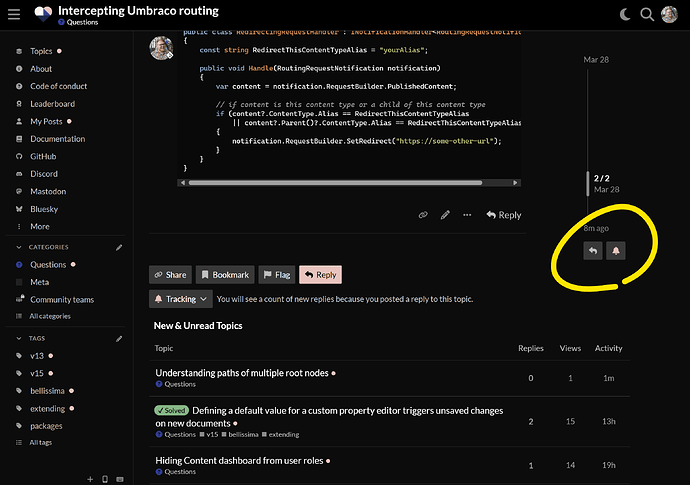Edit categories with pencil icon

click(x=119, y=247)
